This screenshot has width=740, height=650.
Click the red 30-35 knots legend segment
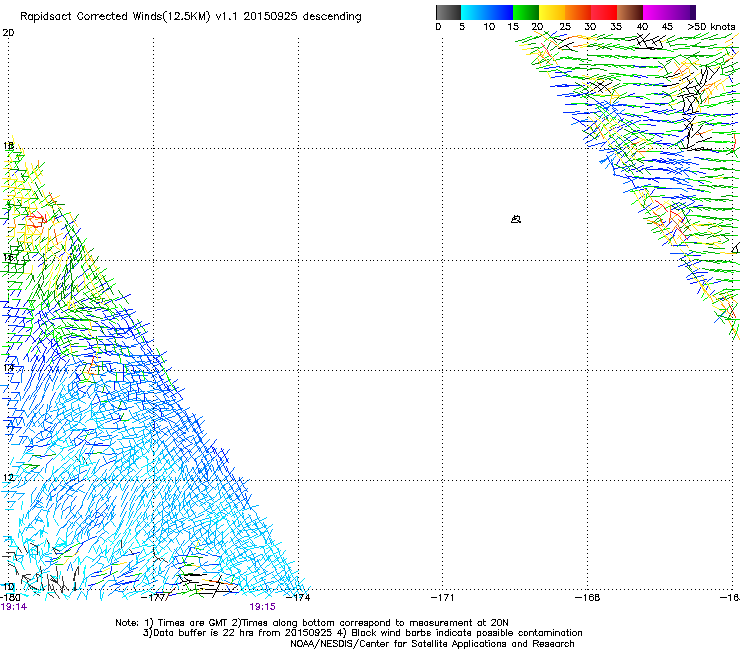point(604,12)
